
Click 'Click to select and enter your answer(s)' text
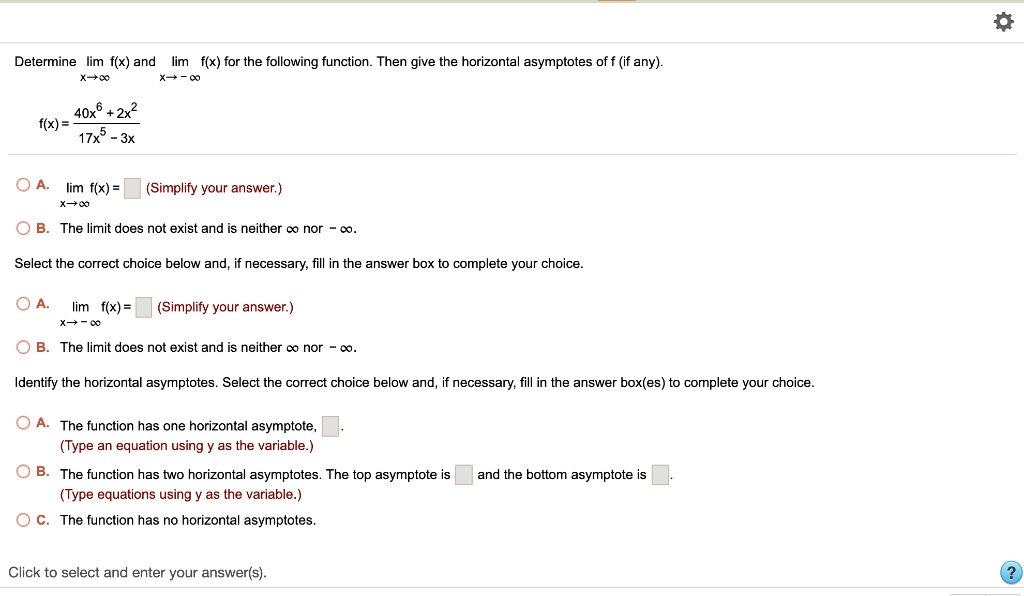coord(137,572)
